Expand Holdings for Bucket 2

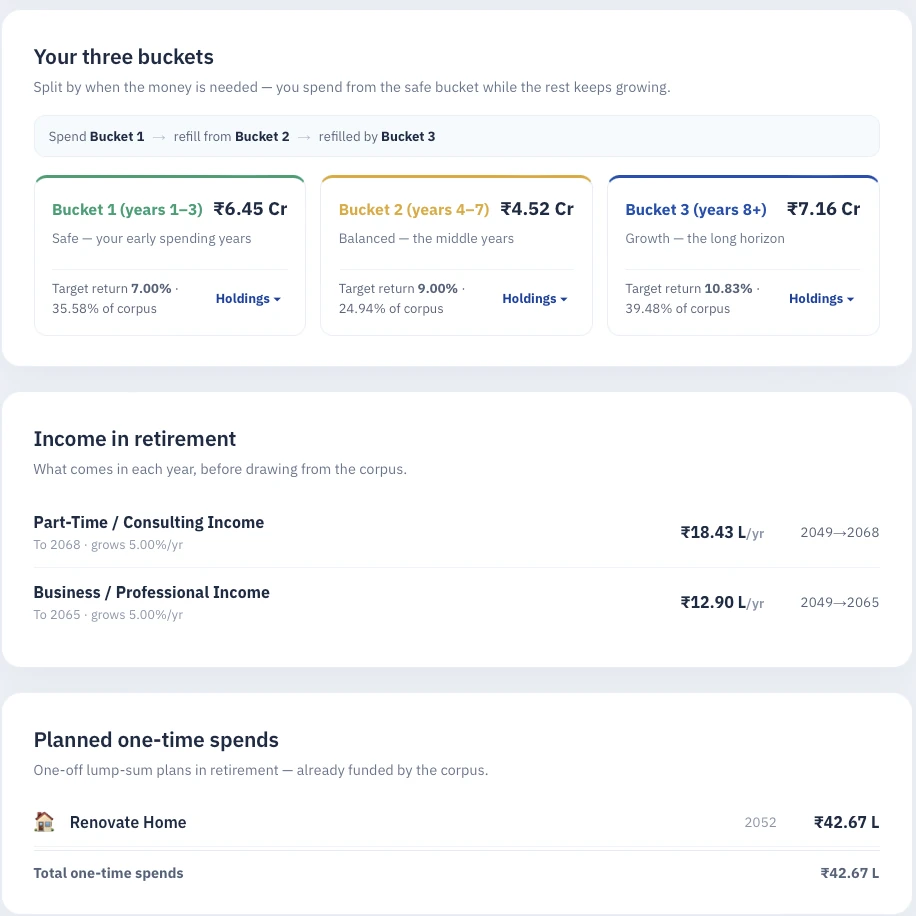[x=535, y=299]
